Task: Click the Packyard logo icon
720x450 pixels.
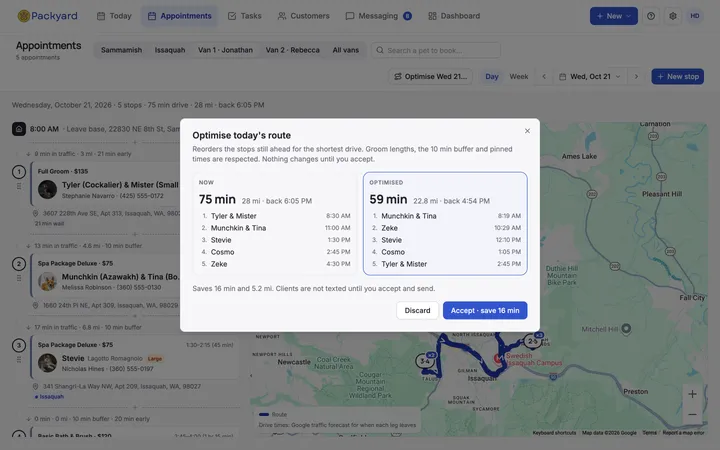Action: 23,16
